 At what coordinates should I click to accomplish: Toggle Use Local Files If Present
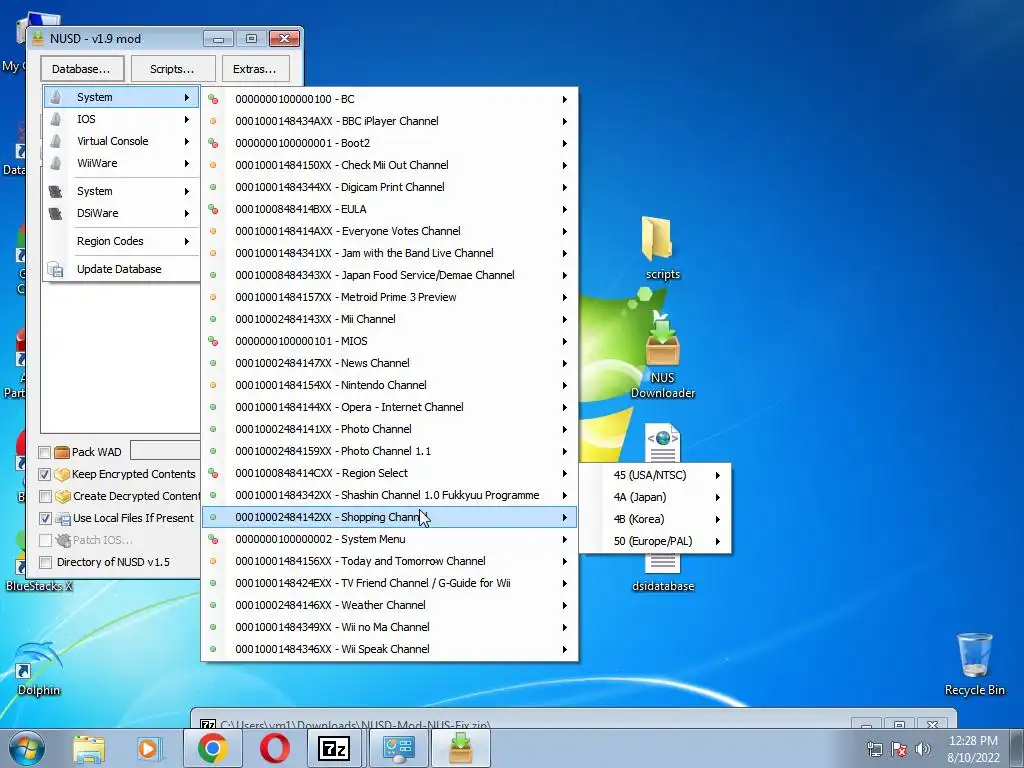44,519
